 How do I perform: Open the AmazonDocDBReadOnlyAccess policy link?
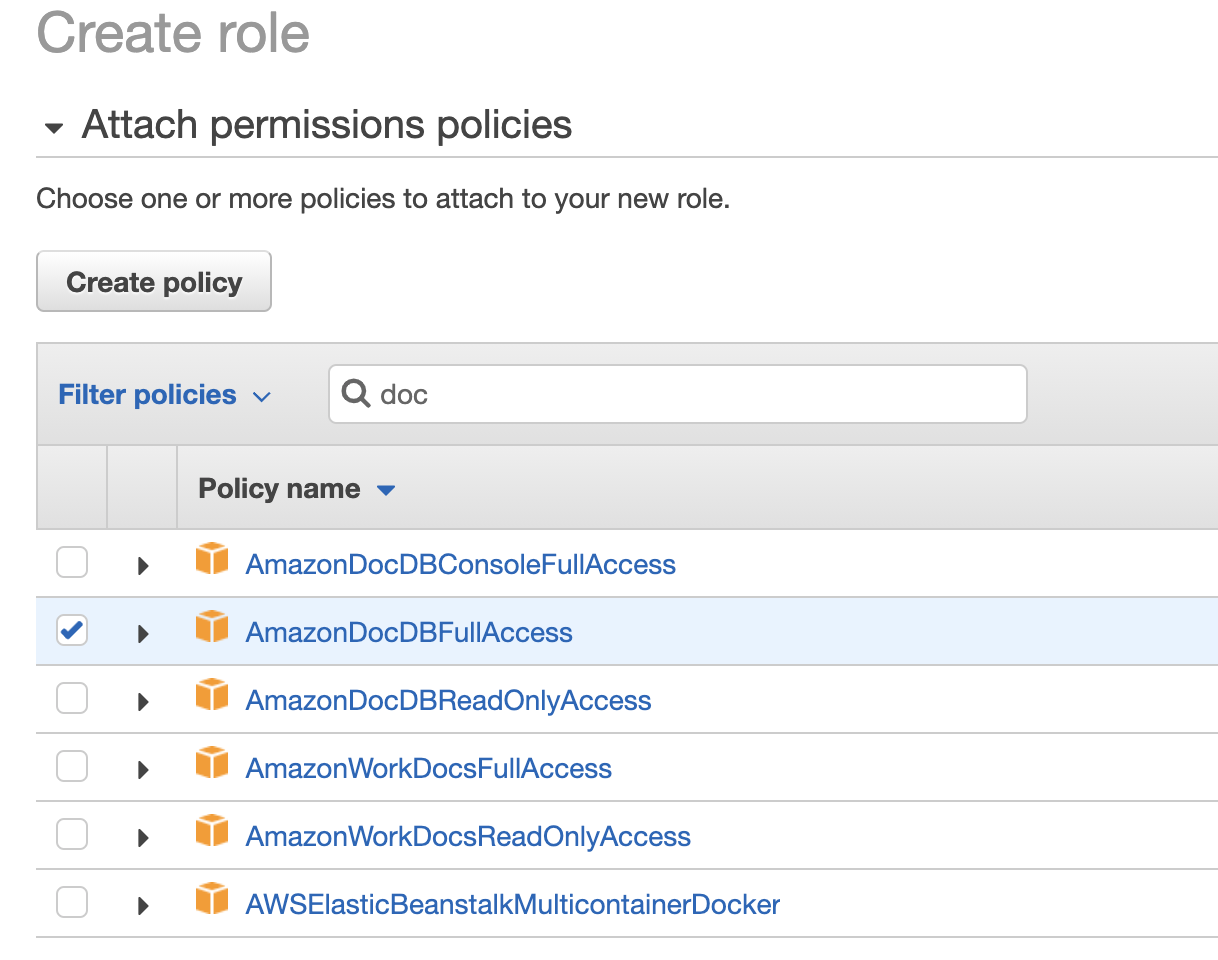point(449,701)
